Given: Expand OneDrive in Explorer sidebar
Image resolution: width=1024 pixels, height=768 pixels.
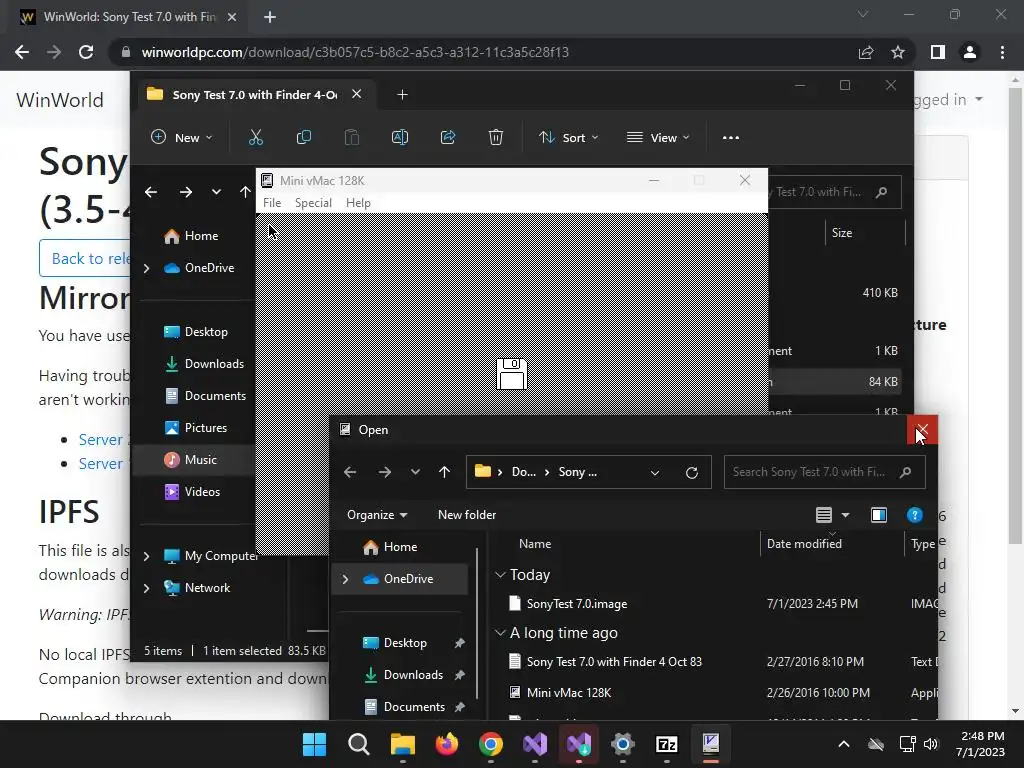Looking at the screenshot, I should click(x=146, y=268).
